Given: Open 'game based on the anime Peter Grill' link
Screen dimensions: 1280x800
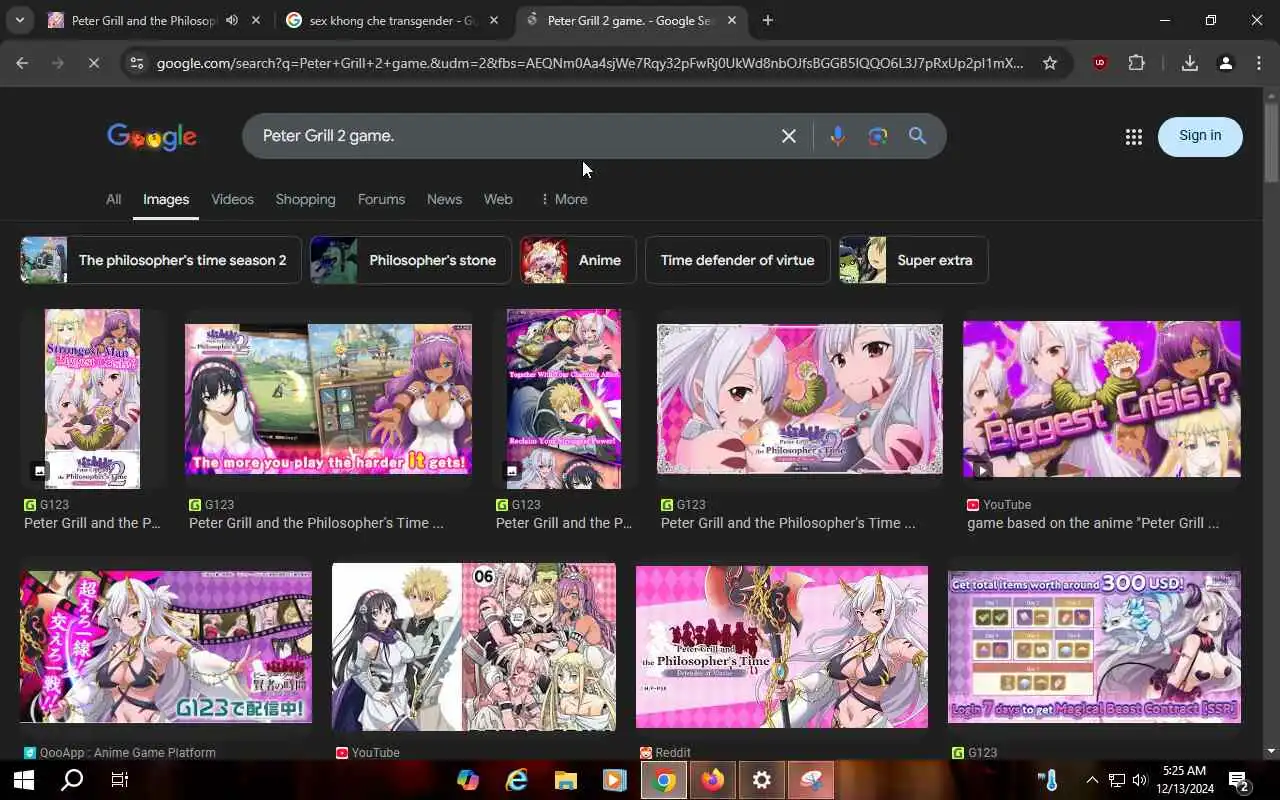Looking at the screenshot, I should click(x=1093, y=523).
